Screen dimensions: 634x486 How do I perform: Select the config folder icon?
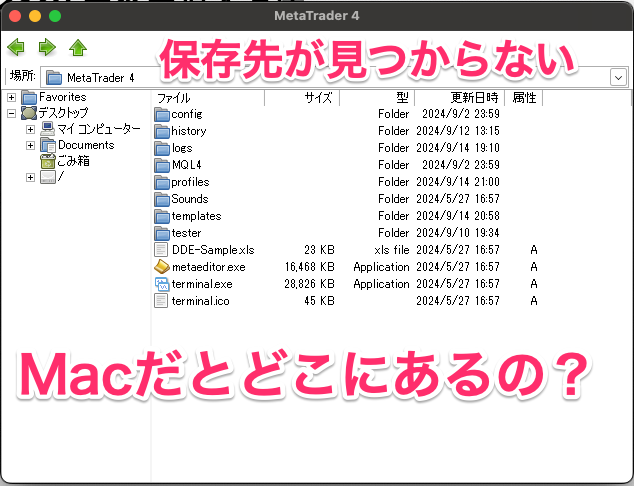pos(162,114)
